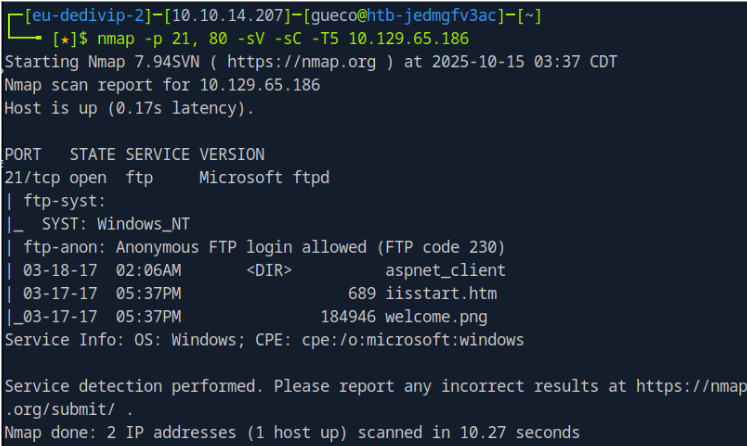Click the 184946 file size value

pyautogui.click(x=349, y=316)
